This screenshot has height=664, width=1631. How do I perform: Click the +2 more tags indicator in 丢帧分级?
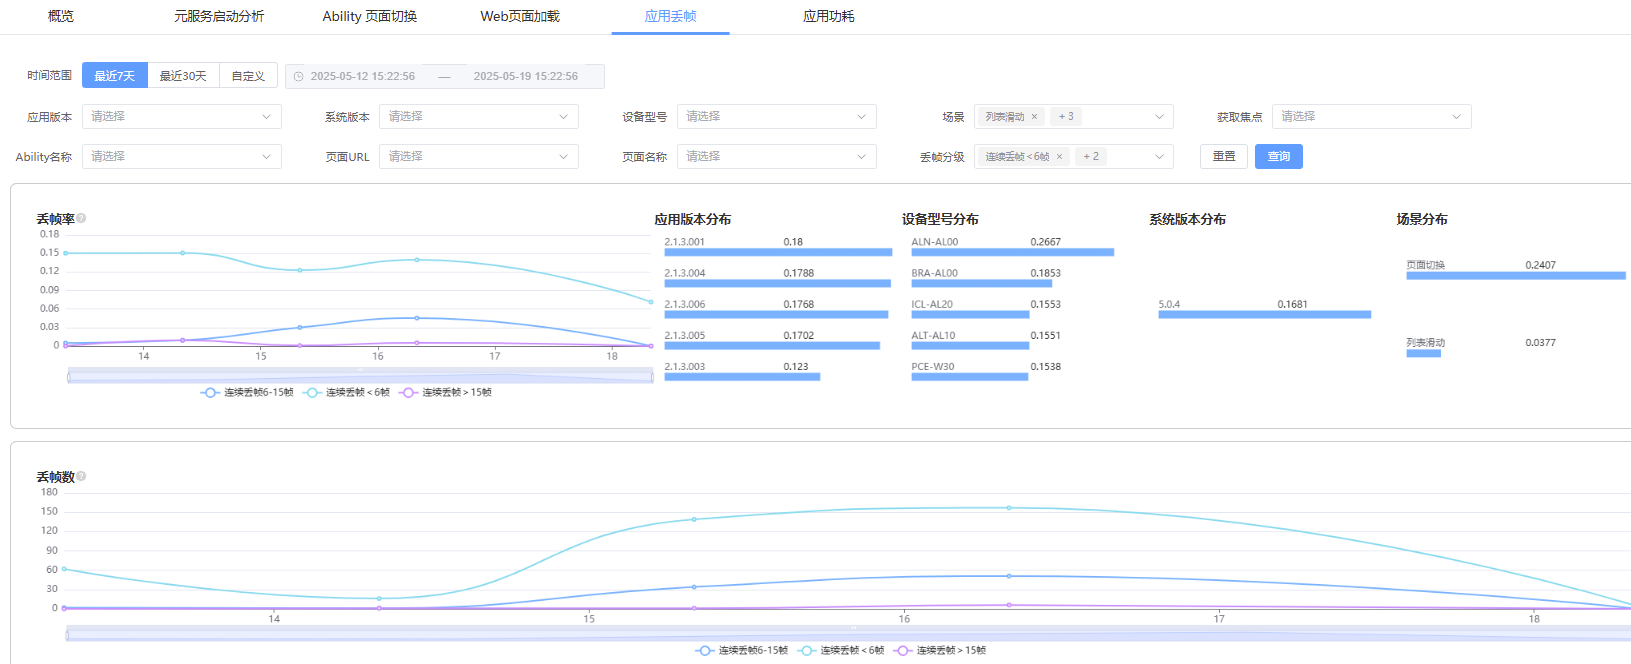click(x=1091, y=157)
